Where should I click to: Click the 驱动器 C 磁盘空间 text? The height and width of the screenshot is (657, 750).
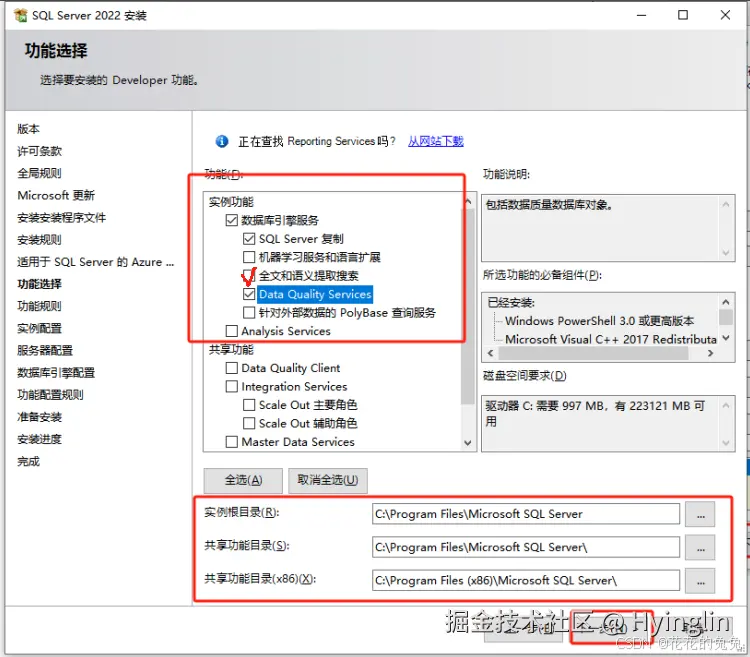(x=595, y=414)
